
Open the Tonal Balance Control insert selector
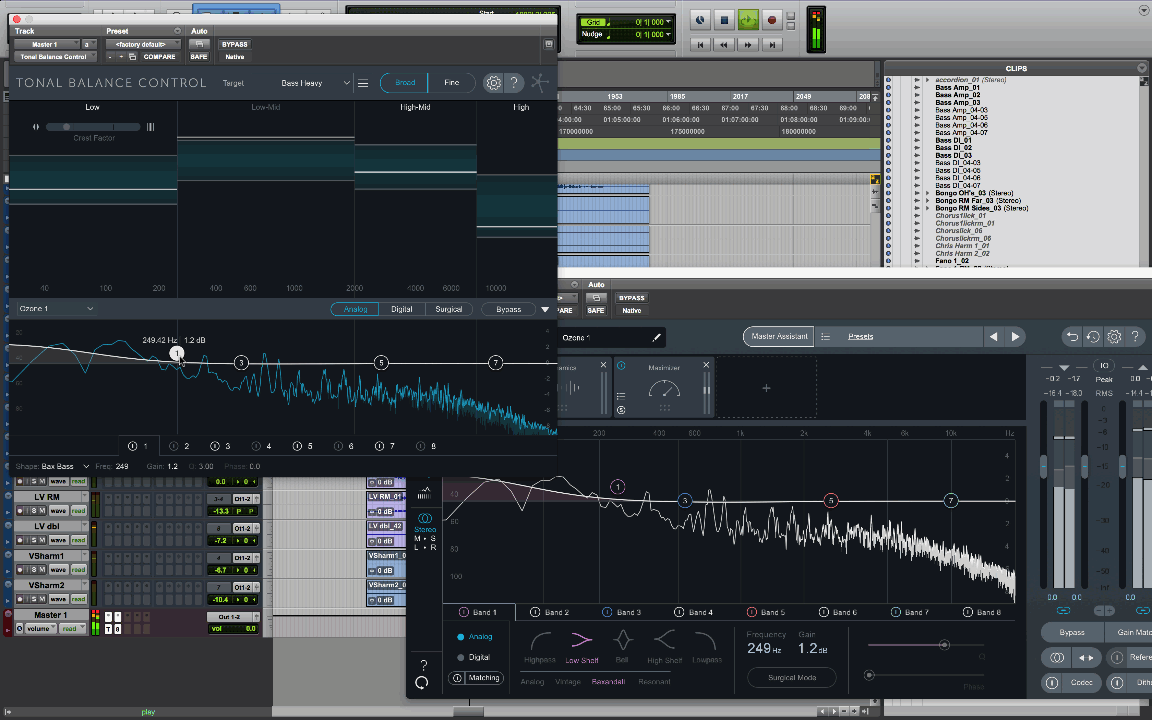tap(55, 57)
